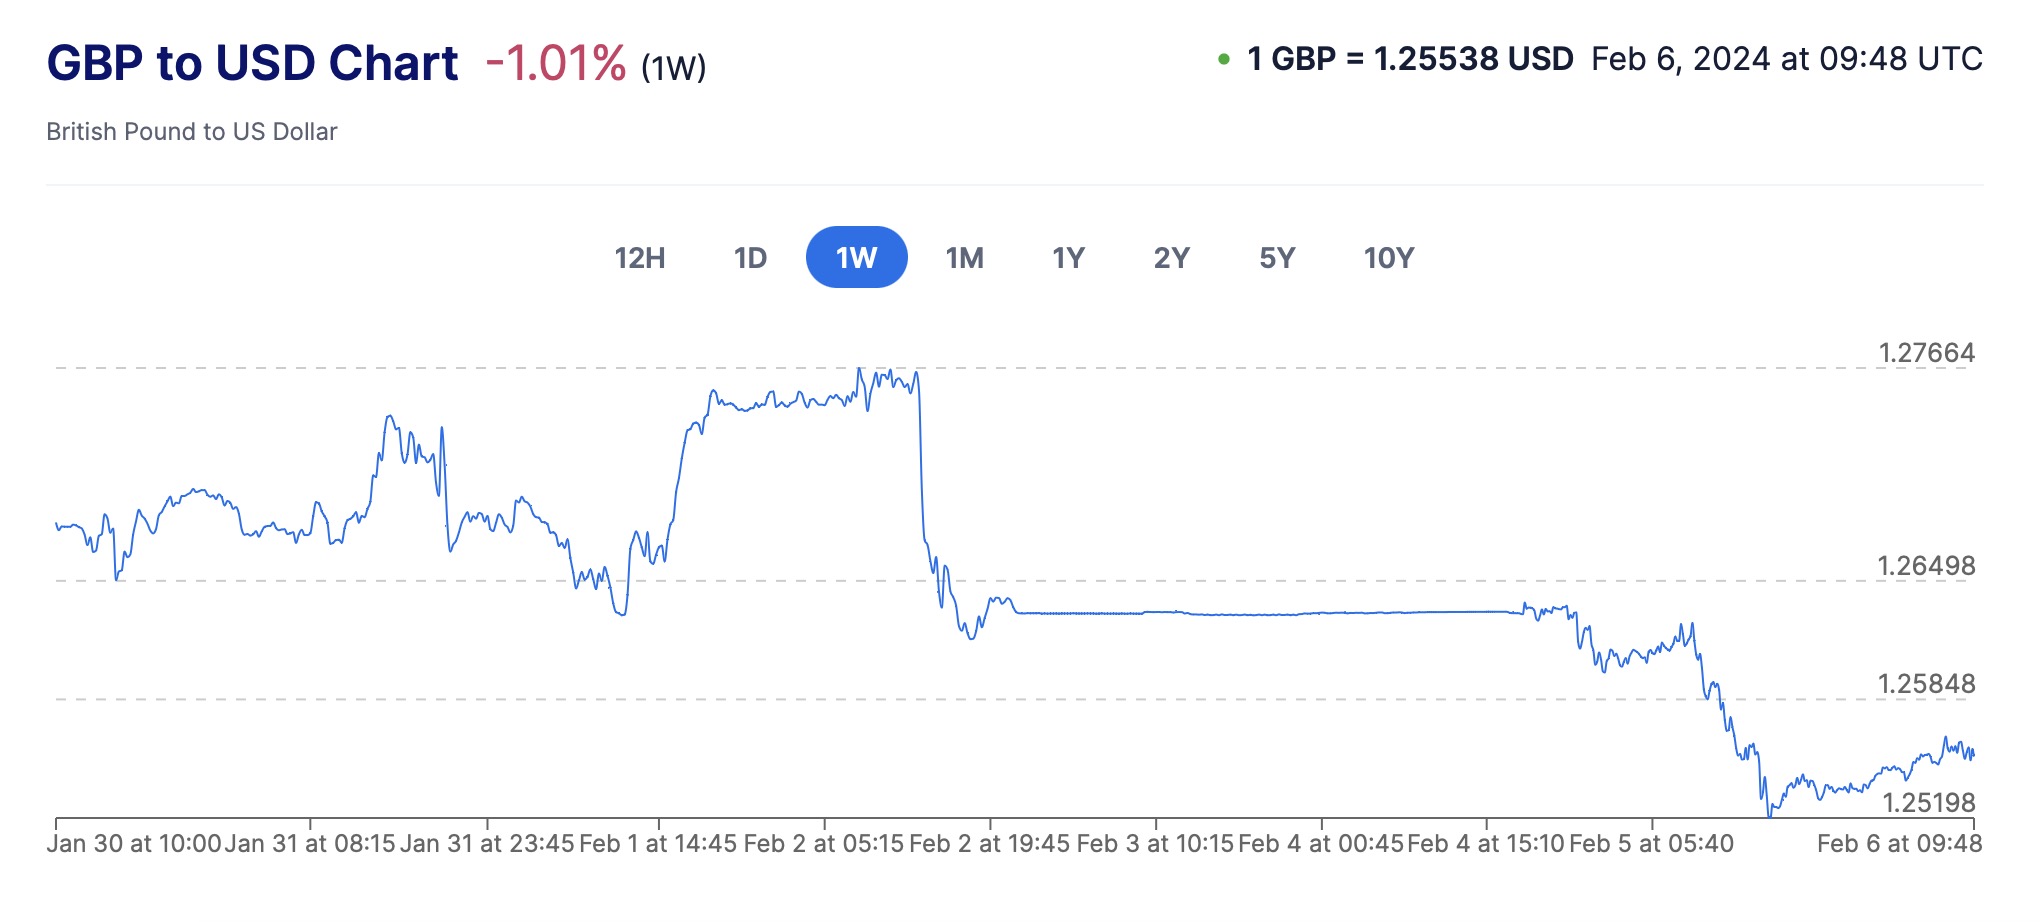
Task: Click the 1 GBP = 1.25538 USD rate
Action: click(1410, 59)
